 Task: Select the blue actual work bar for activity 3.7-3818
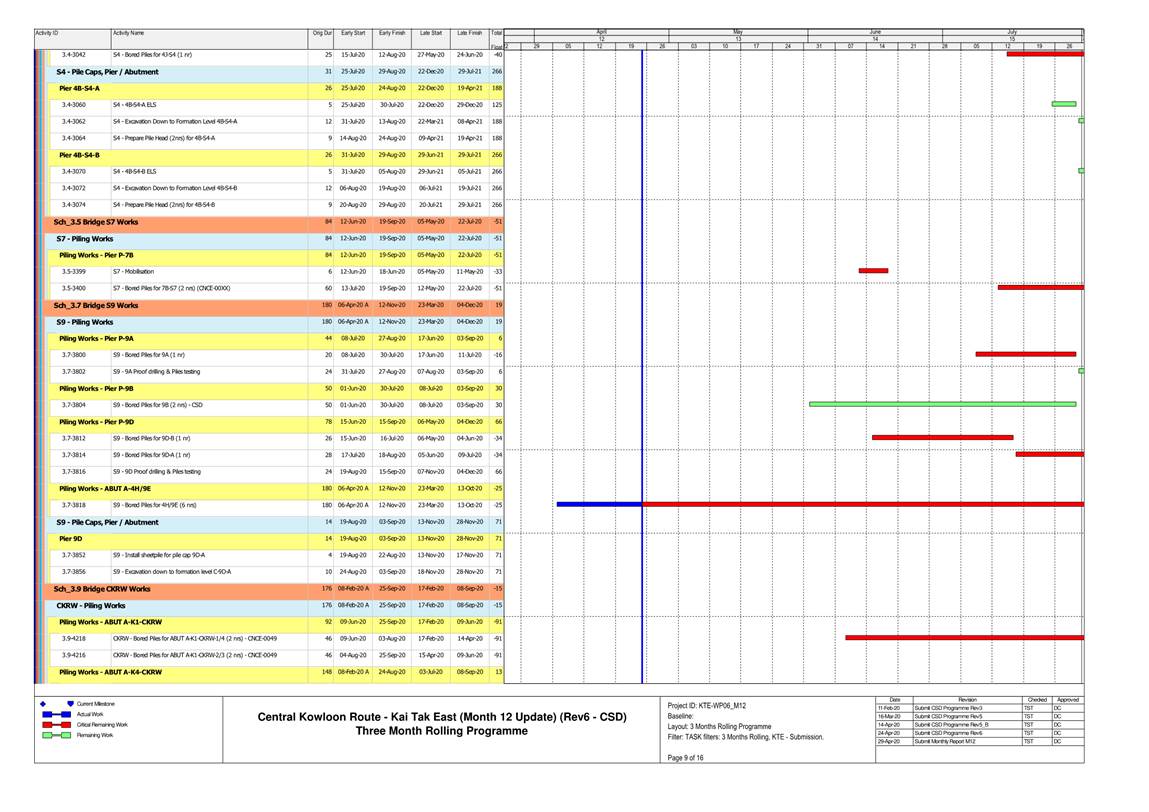(598, 504)
